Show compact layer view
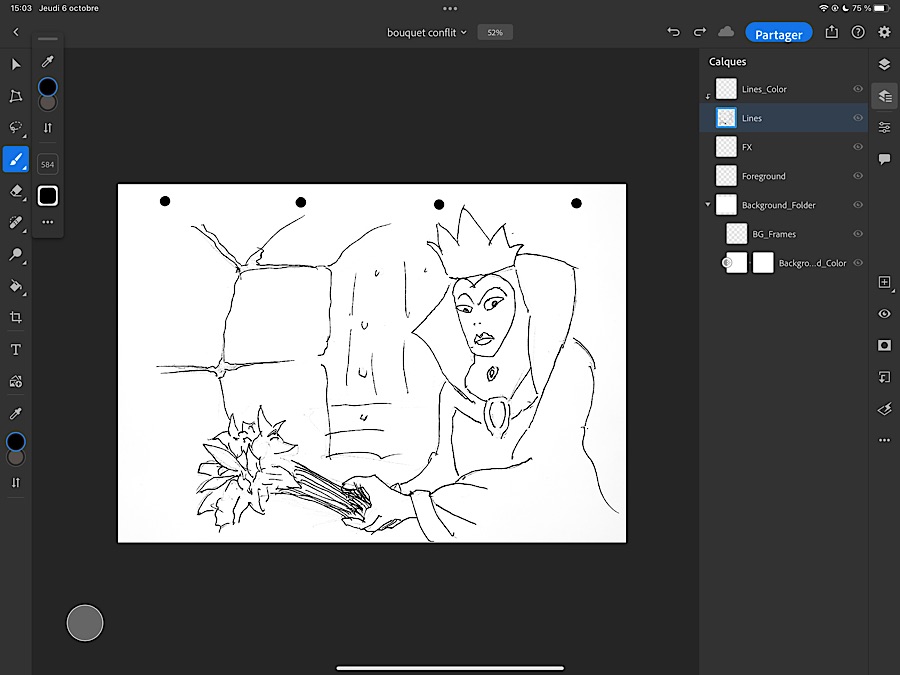 tap(885, 64)
